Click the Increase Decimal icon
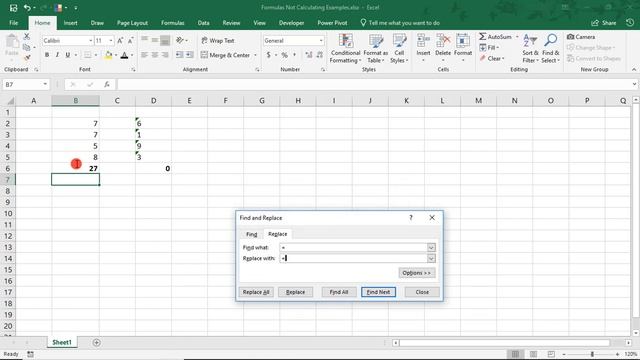This screenshot has height=360, width=640. pyautogui.click(x=309, y=55)
